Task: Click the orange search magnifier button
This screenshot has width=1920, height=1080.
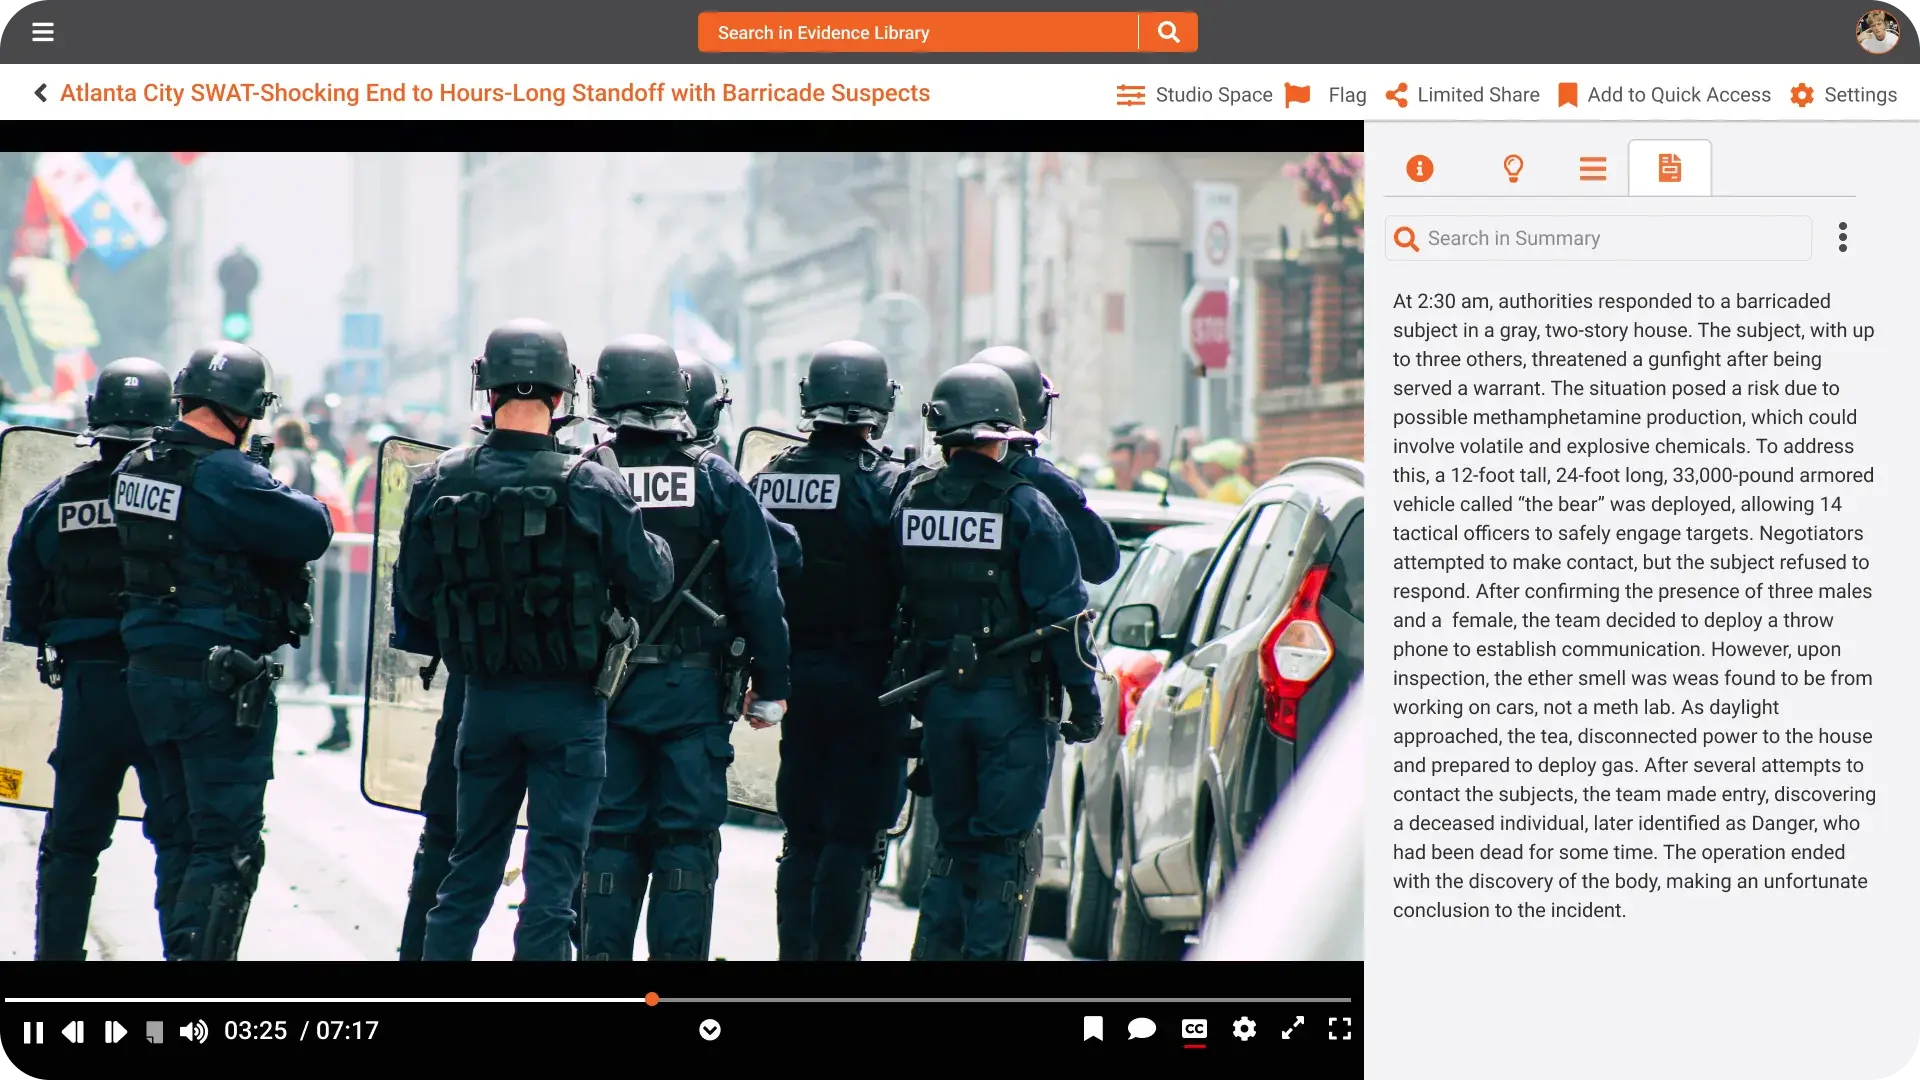Action: [x=1168, y=32]
